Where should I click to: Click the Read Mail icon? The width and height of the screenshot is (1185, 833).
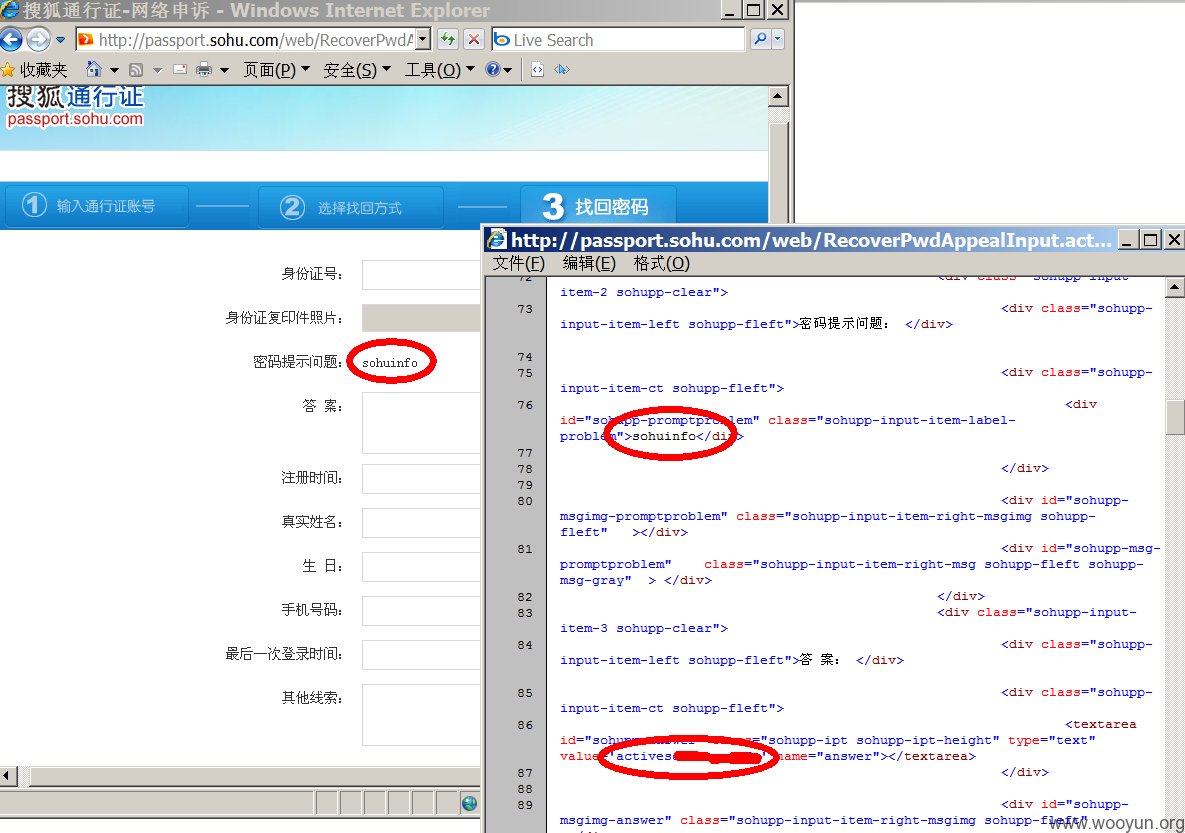point(180,70)
